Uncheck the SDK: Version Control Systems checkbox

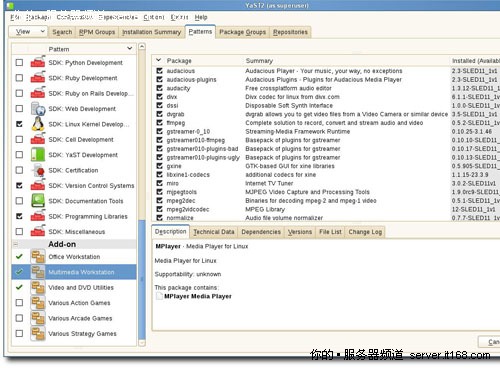pos(19,185)
